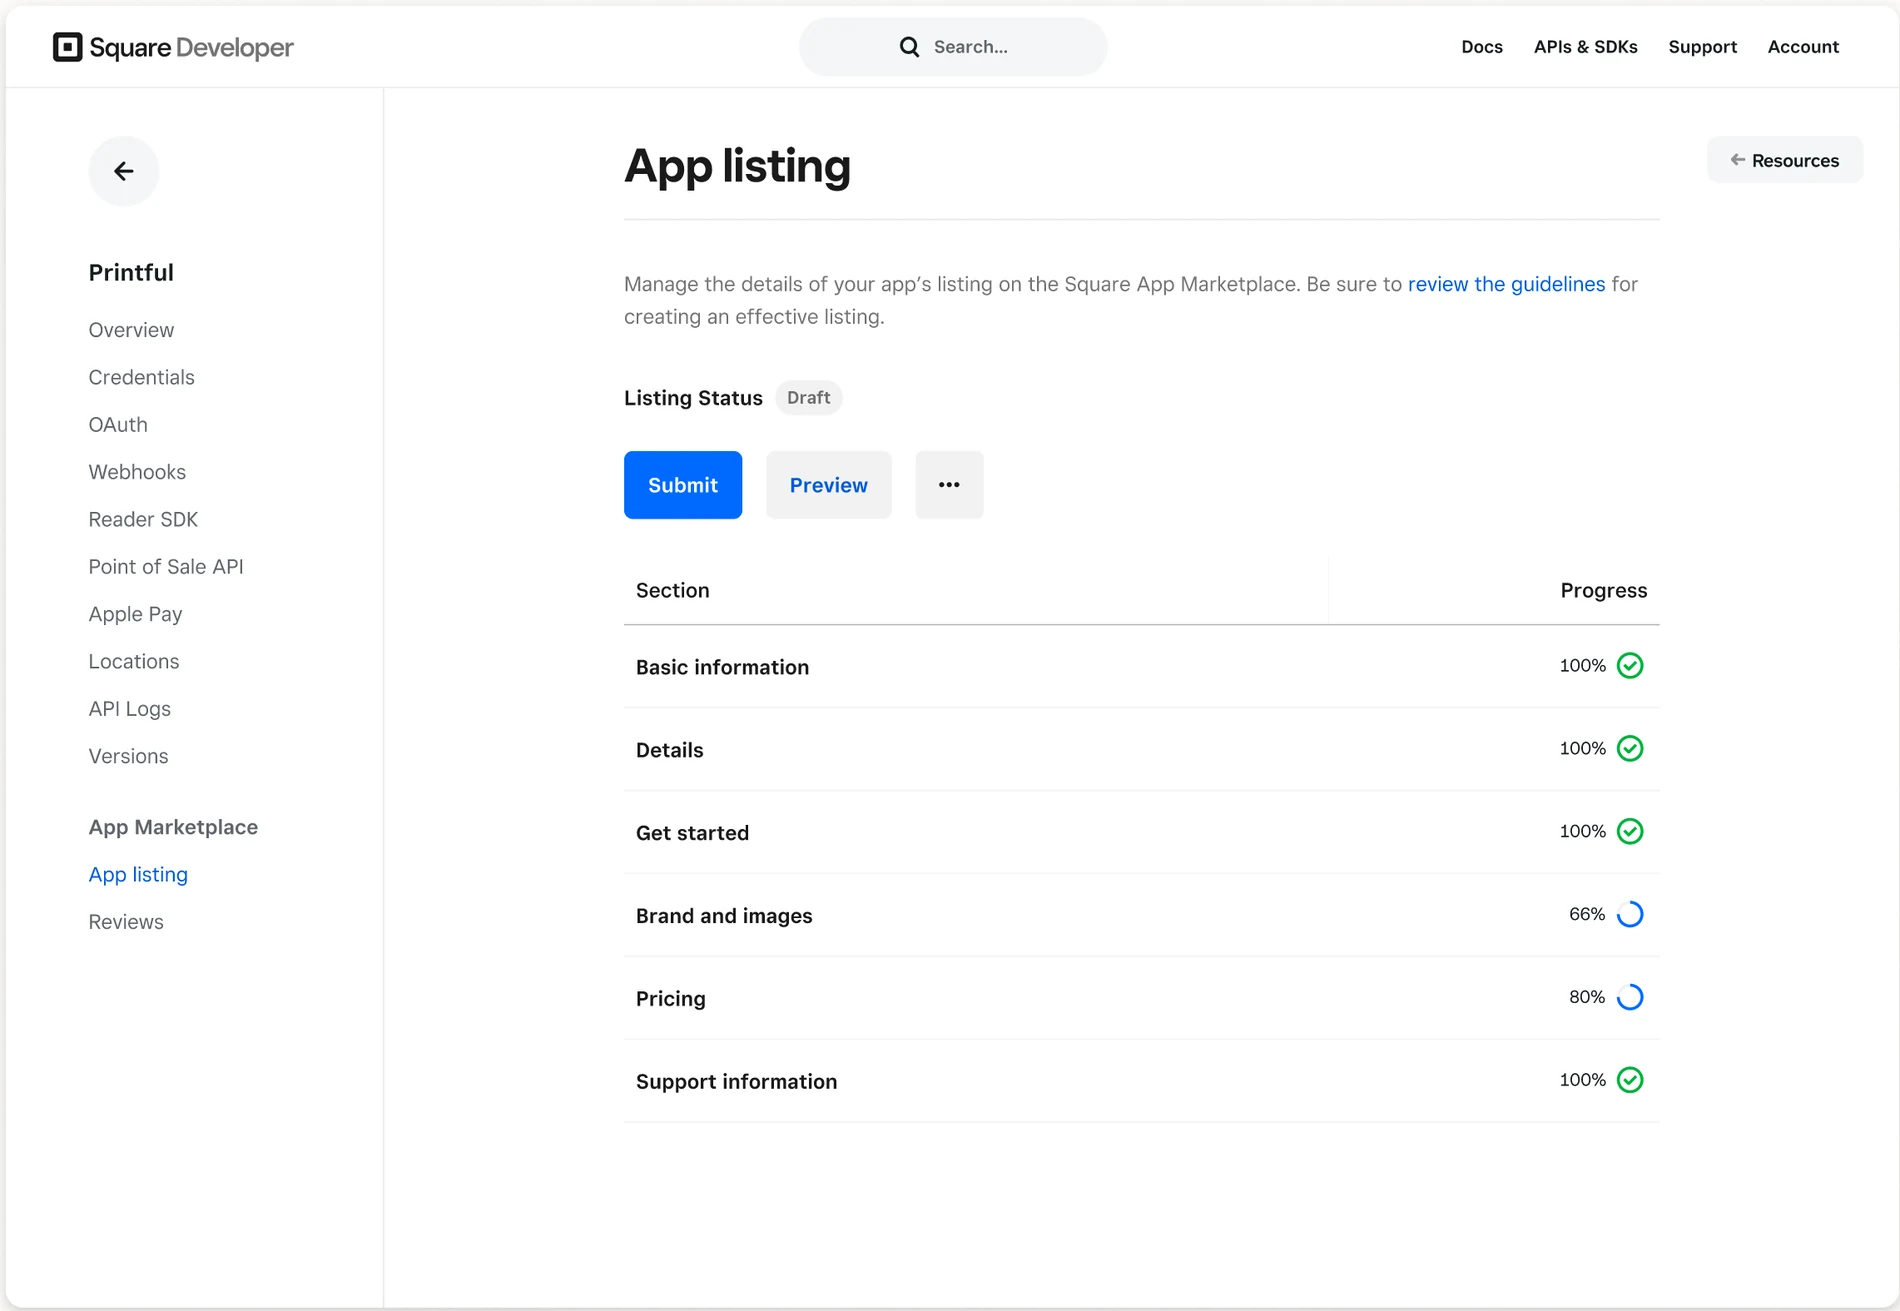Viewport: 1900px width, 1311px height.
Task: Click the green checkmark for Support information
Action: (x=1630, y=1081)
